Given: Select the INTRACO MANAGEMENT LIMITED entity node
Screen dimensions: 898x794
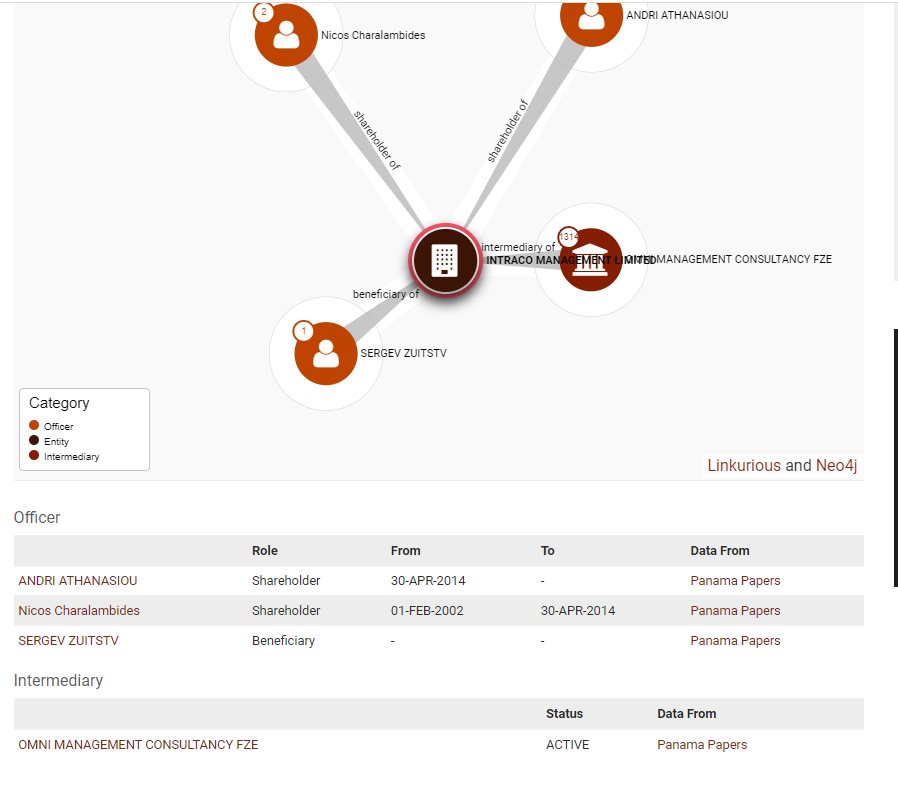Looking at the screenshot, I should (x=444, y=260).
